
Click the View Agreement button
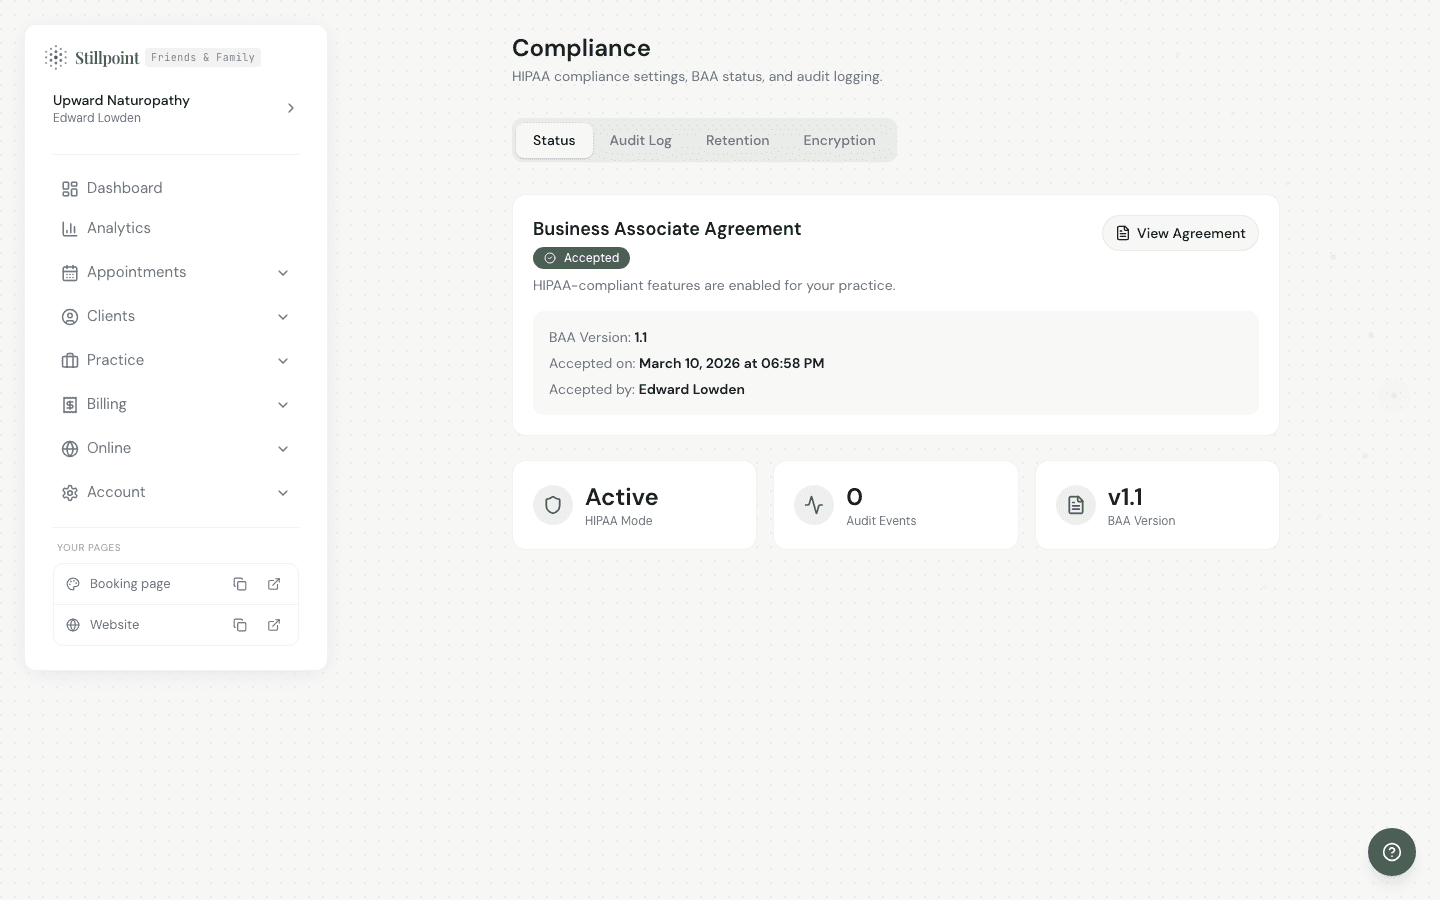1180,233
